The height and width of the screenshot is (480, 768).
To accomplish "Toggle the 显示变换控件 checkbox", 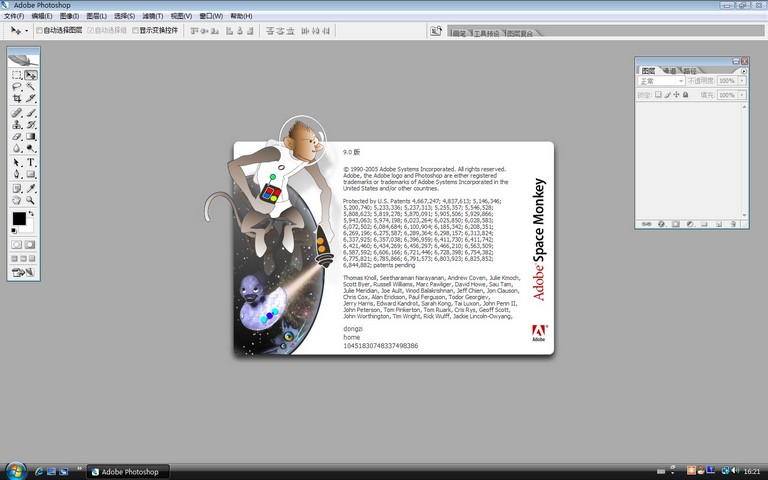I will (135, 30).
